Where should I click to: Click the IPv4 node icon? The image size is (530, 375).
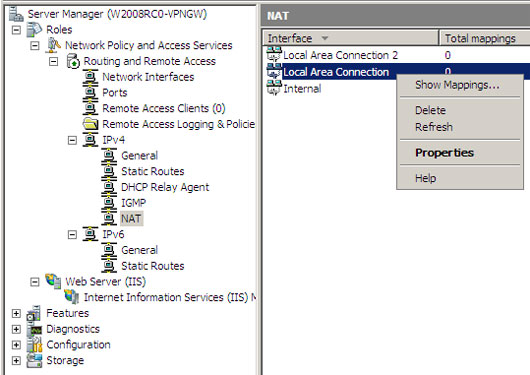click(91, 140)
